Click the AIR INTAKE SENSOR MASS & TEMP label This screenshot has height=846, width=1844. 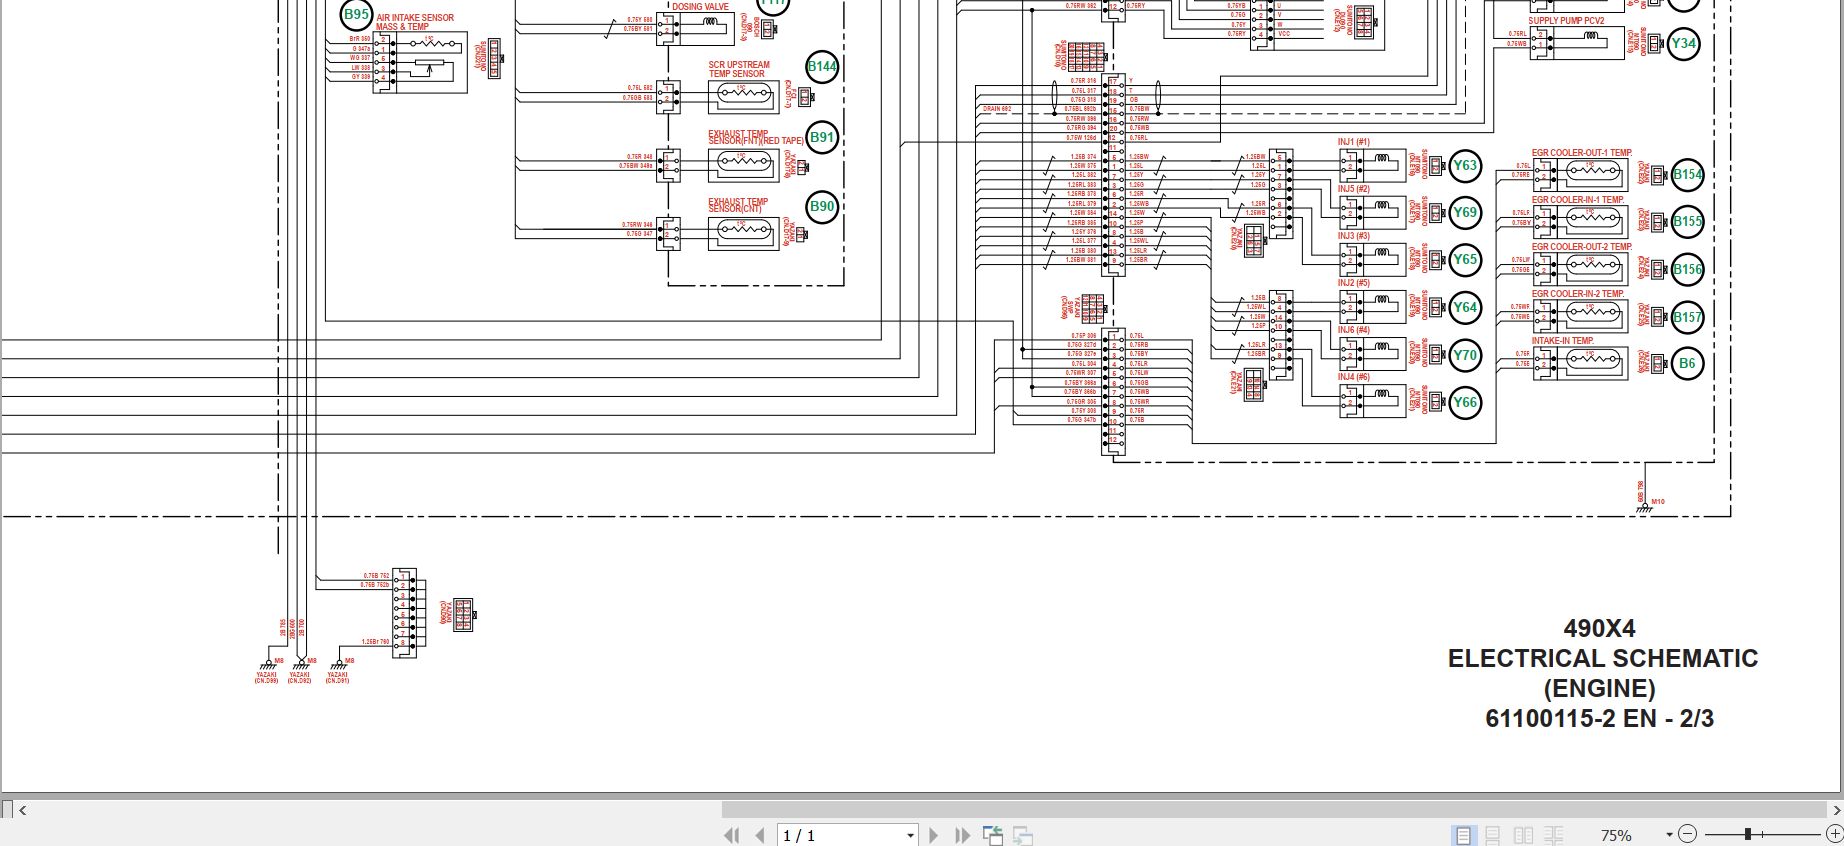coord(415,22)
